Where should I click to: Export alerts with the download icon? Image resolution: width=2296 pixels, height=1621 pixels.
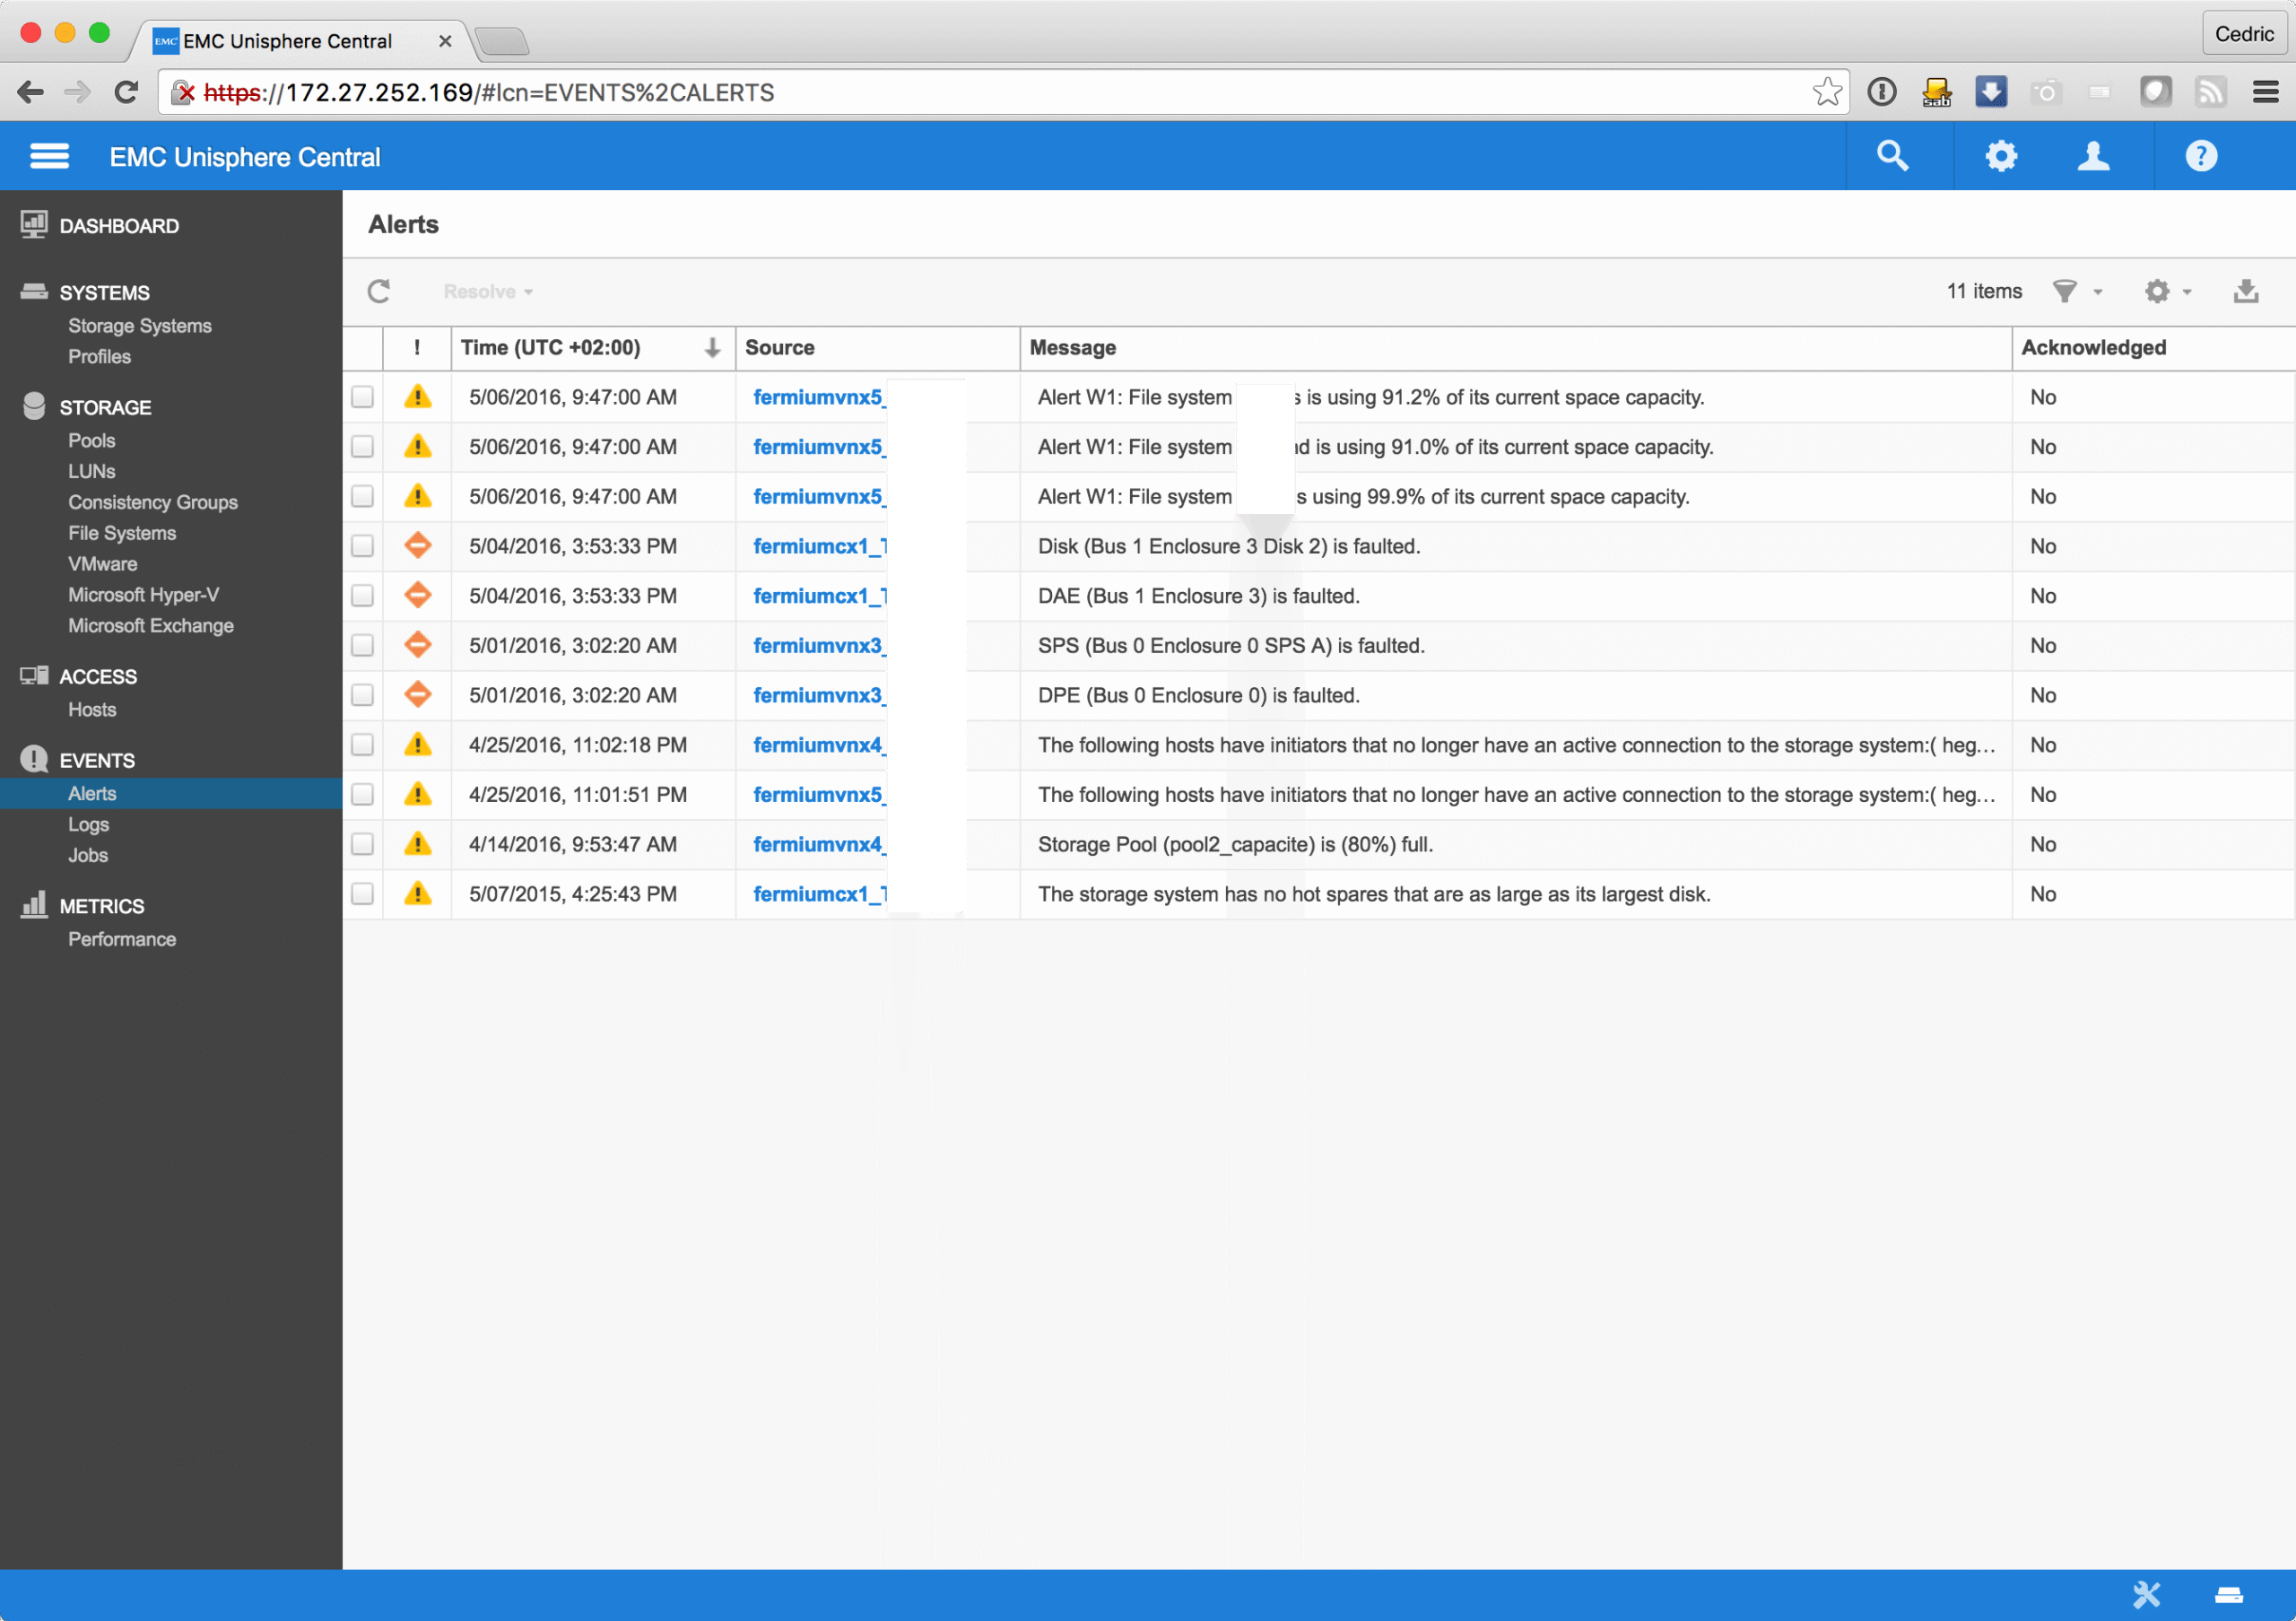[x=2246, y=291]
